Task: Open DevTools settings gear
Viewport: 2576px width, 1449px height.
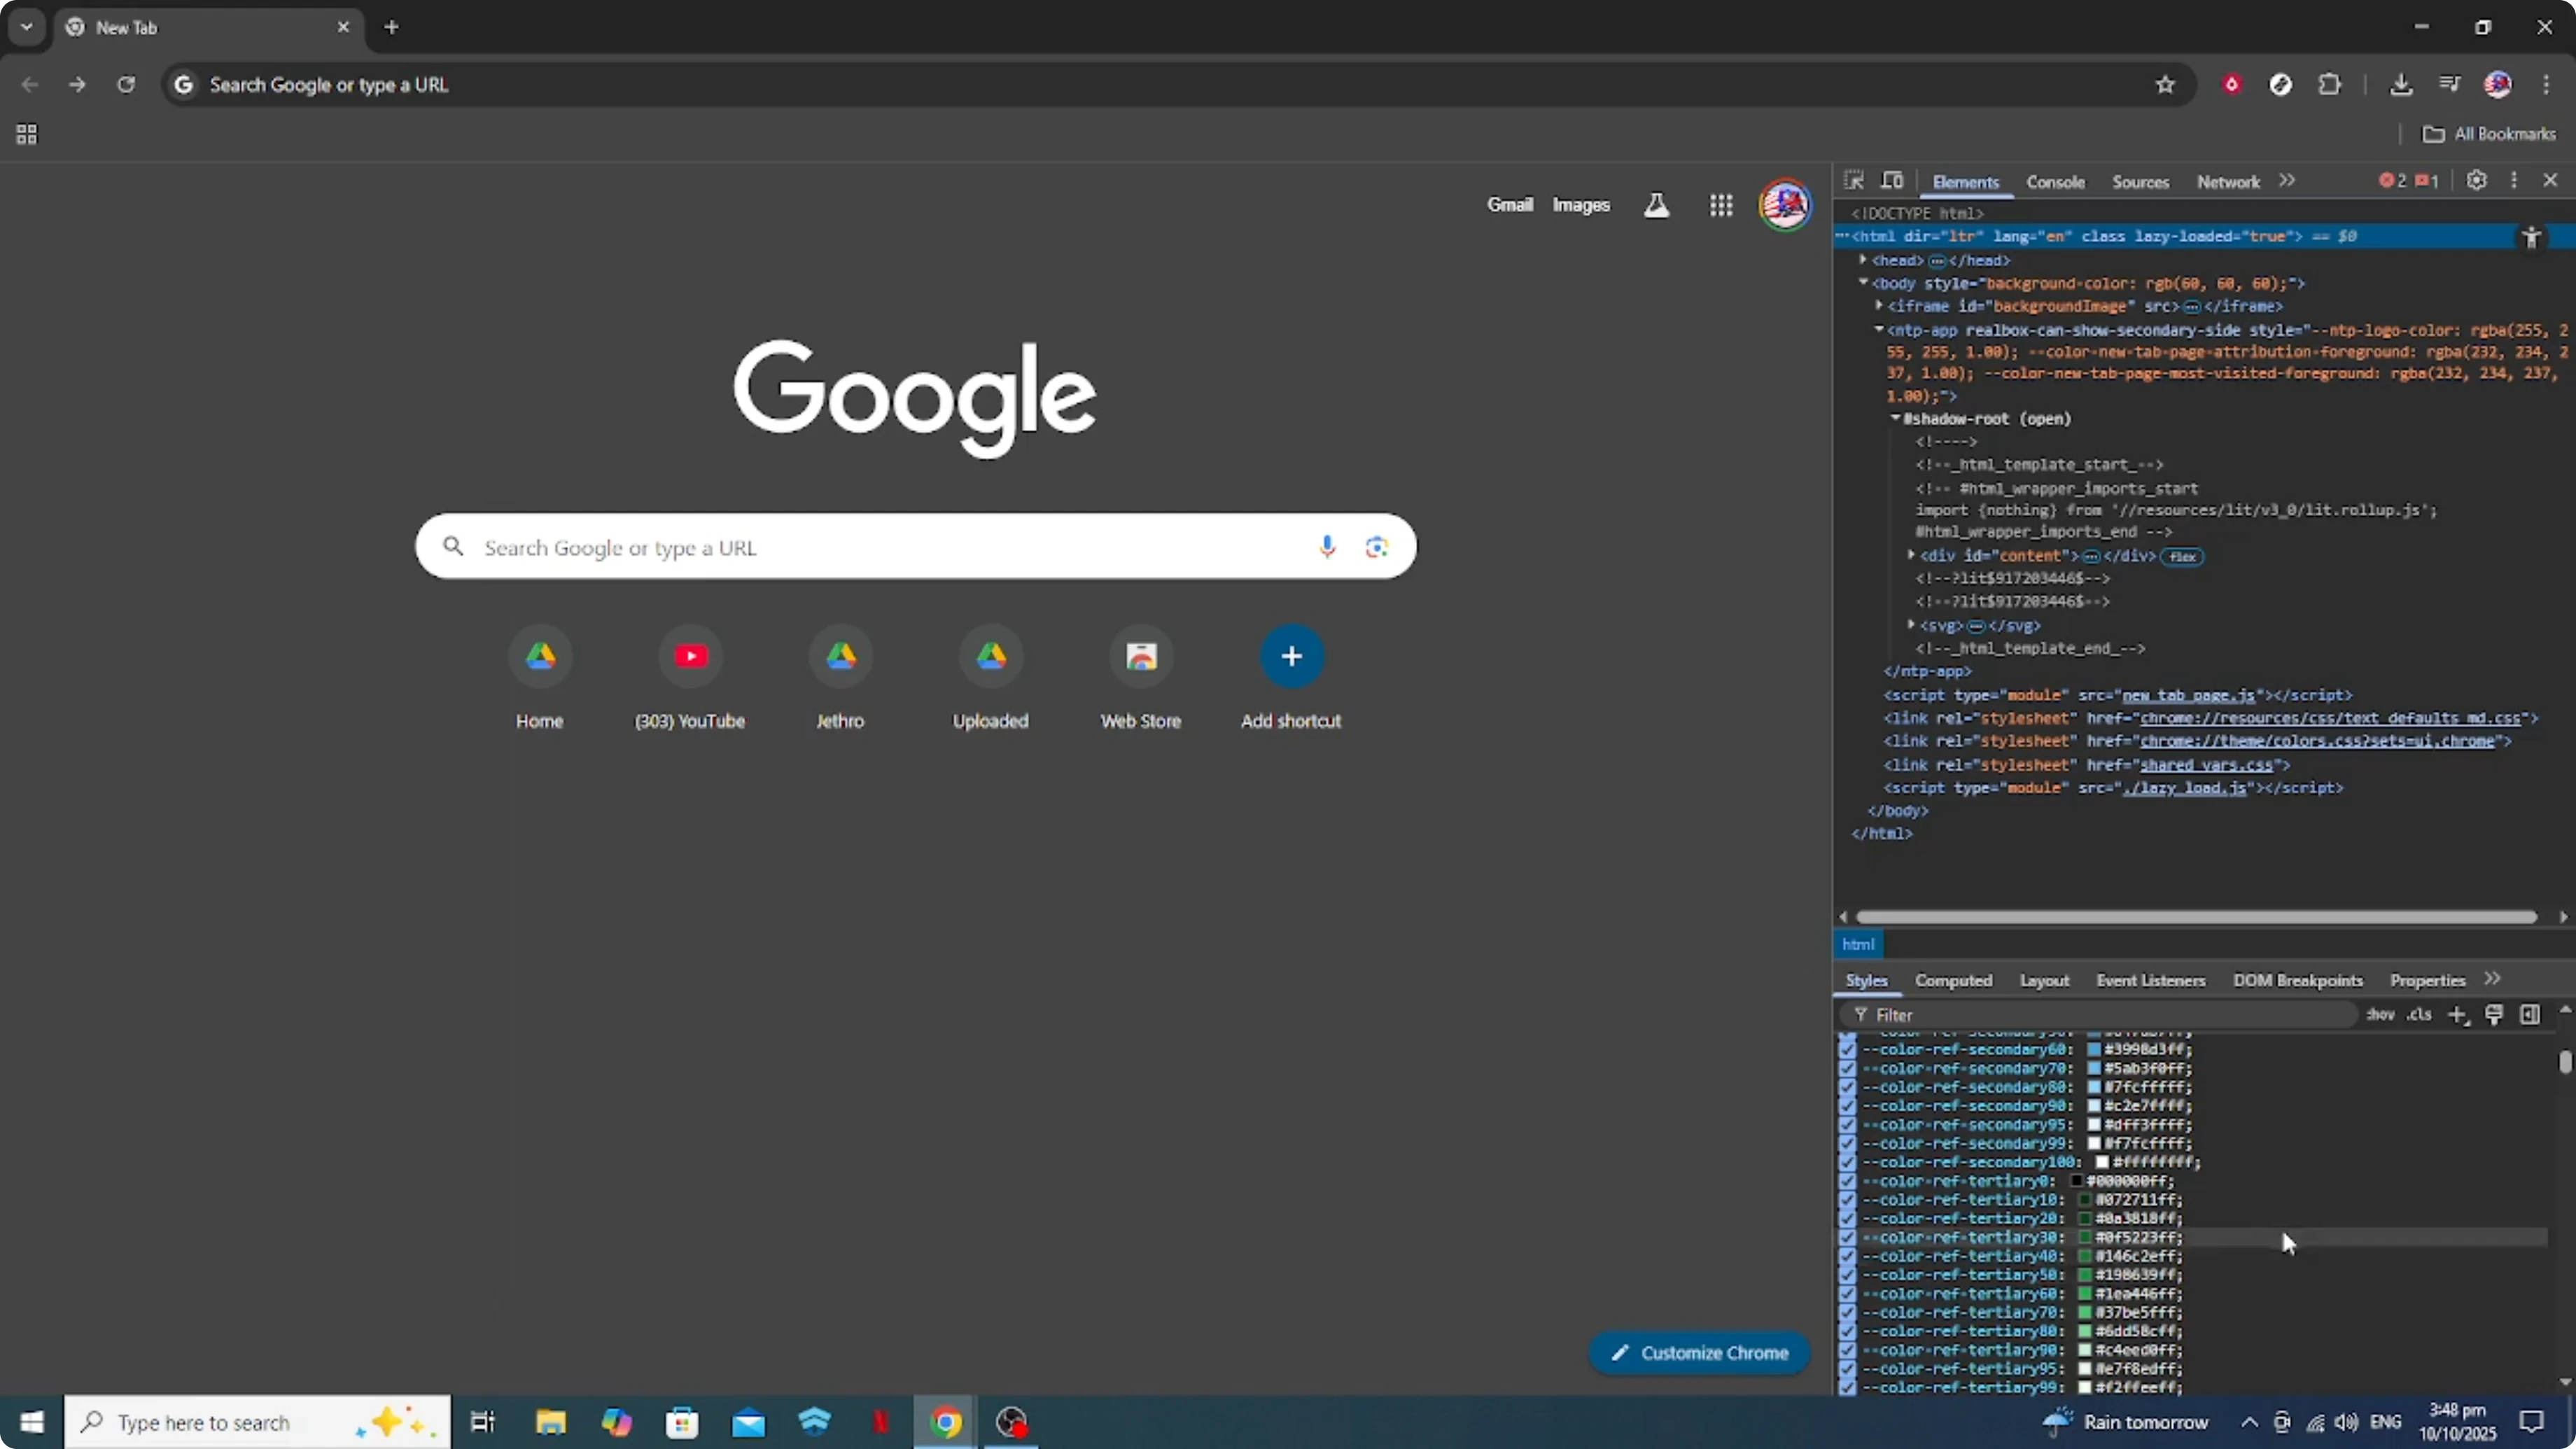Action: click(2476, 181)
